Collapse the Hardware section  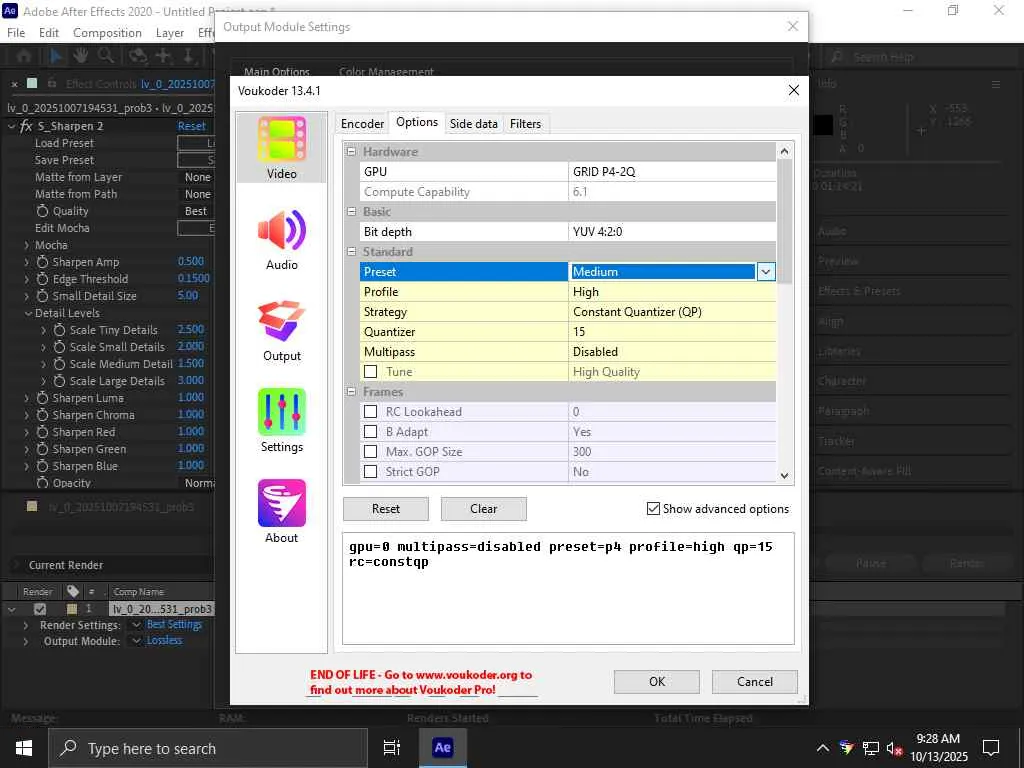[351, 152]
